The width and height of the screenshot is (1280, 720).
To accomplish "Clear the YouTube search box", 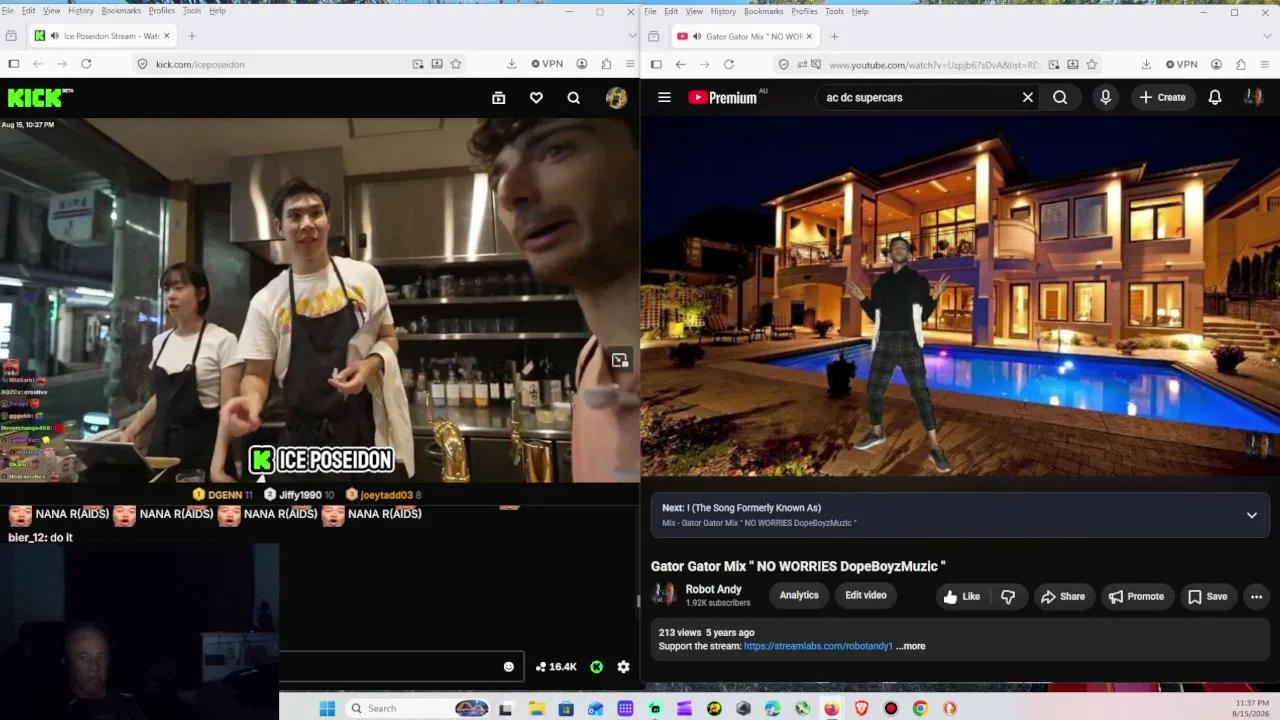I will point(1027,97).
